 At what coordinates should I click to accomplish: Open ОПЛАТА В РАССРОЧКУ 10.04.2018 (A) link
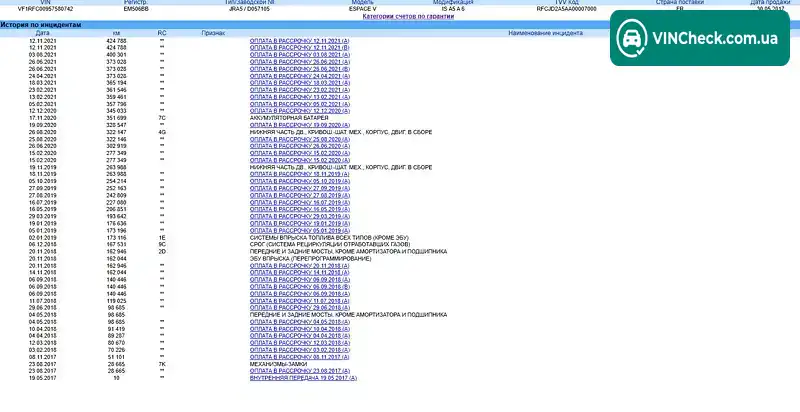(x=299, y=329)
